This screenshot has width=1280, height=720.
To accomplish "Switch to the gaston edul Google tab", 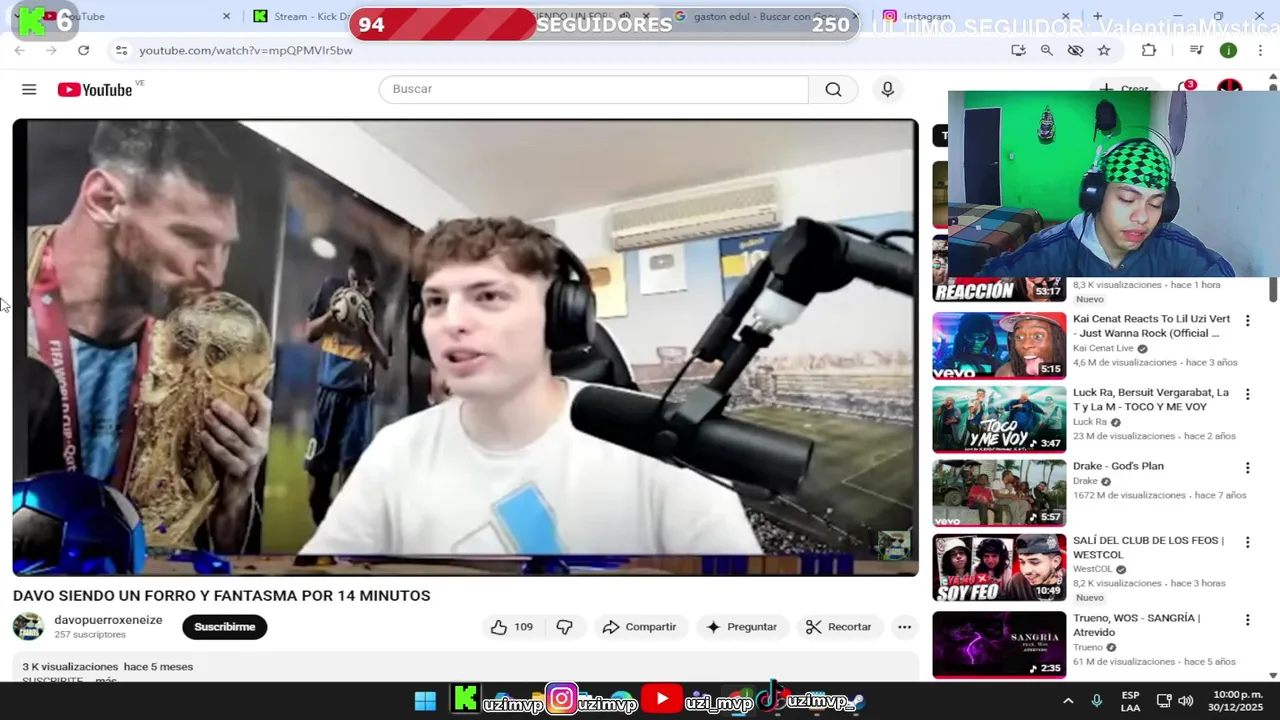I will [765, 16].
